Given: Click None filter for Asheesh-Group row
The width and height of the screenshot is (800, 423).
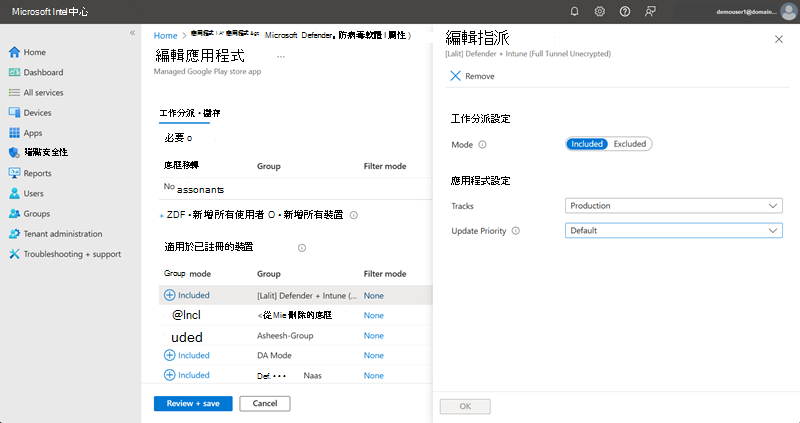Looking at the screenshot, I should (x=373, y=336).
